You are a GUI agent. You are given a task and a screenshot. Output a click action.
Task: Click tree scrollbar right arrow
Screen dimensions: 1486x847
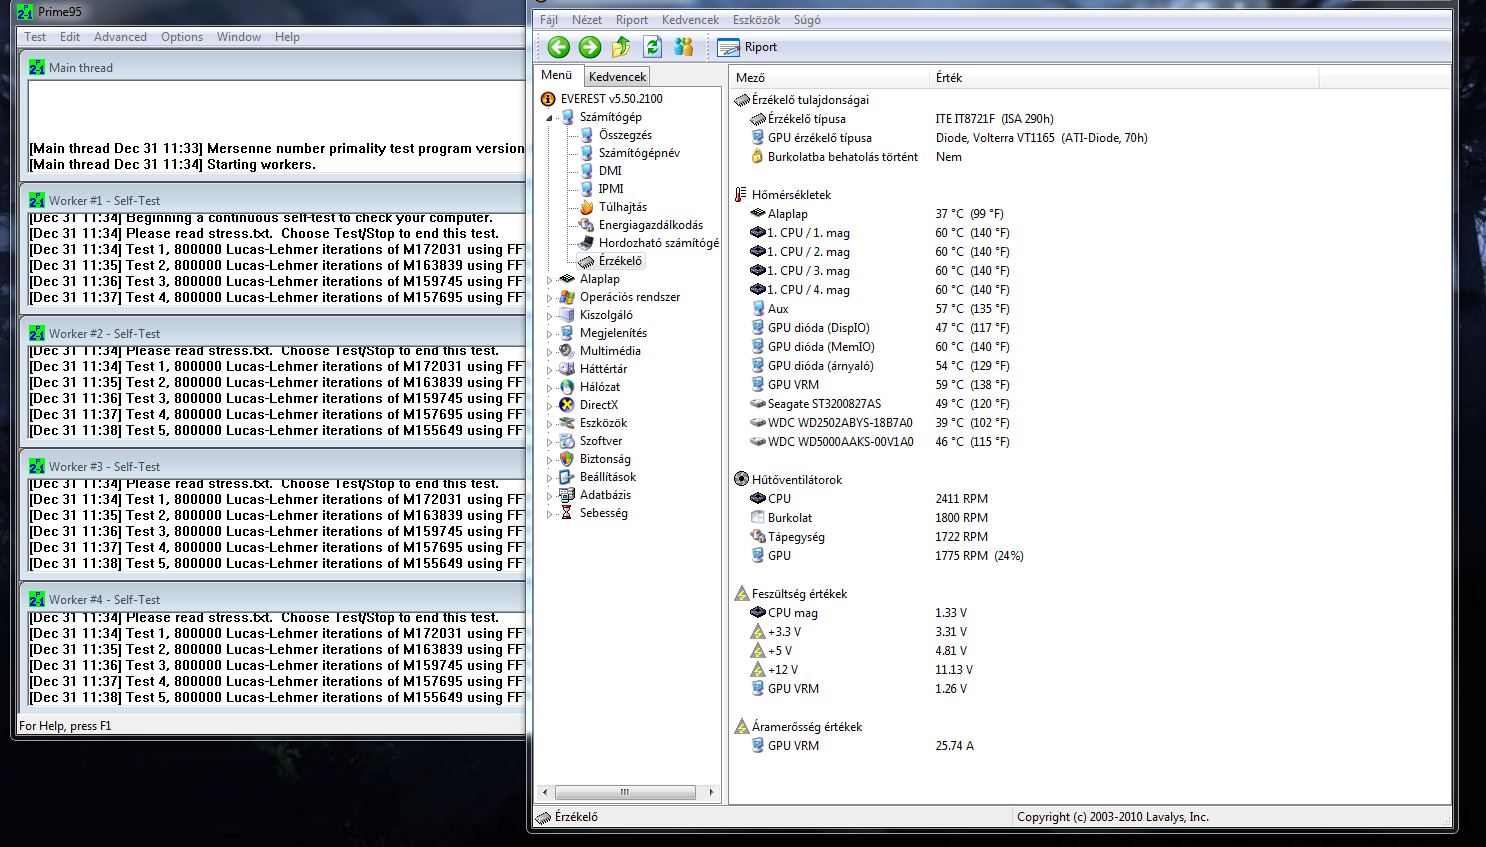[711, 792]
